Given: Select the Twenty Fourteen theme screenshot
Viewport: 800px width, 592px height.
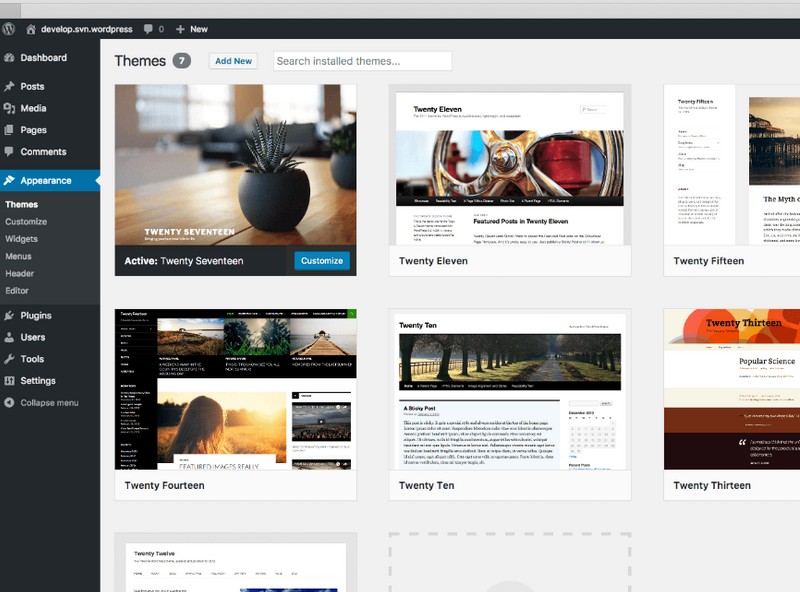Looking at the screenshot, I should 236,389.
